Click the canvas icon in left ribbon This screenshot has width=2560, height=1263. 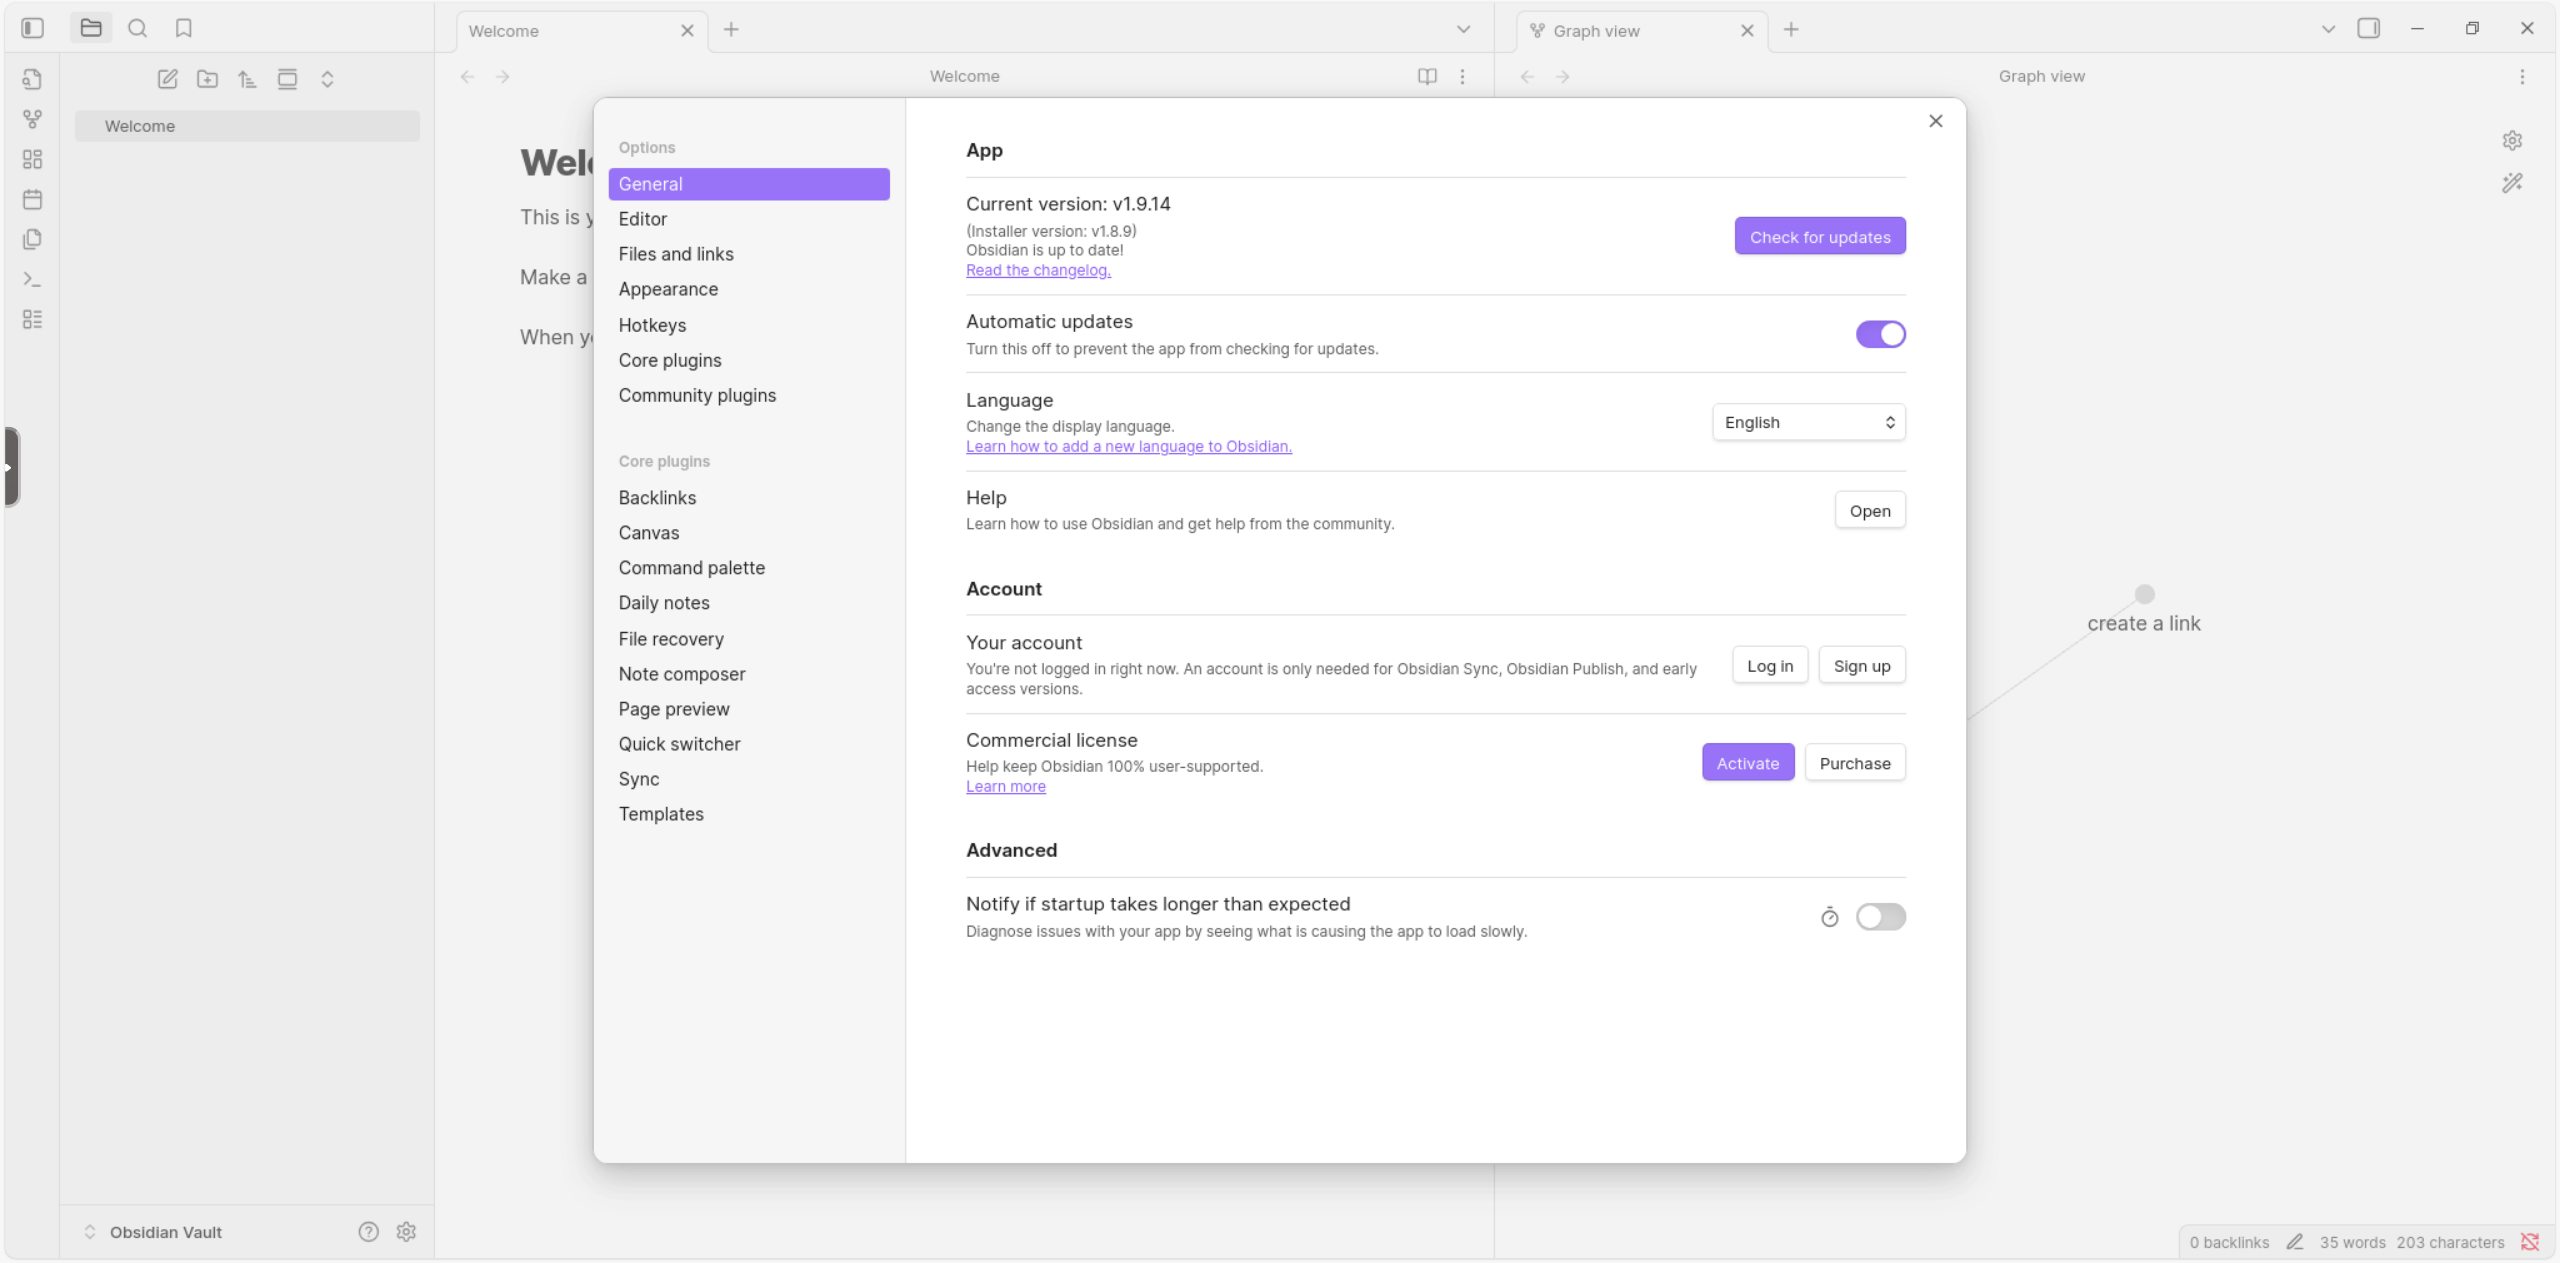pyautogui.click(x=32, y=159)
